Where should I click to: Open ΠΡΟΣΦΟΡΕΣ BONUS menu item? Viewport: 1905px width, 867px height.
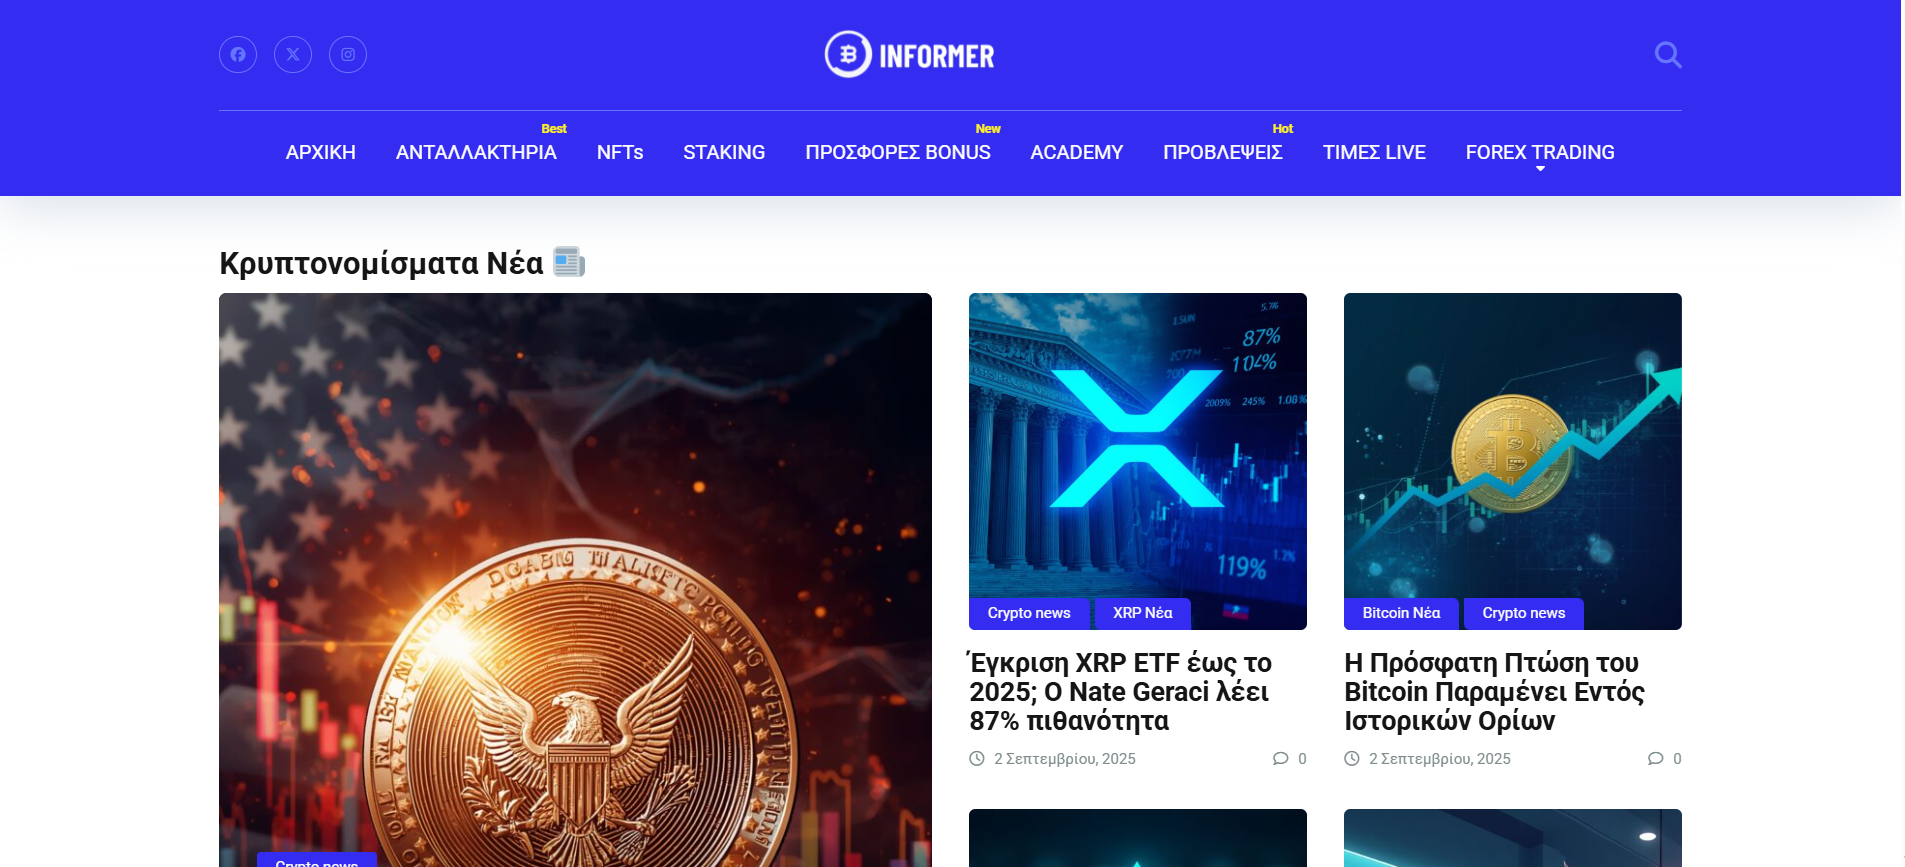(x=898, y=152)
